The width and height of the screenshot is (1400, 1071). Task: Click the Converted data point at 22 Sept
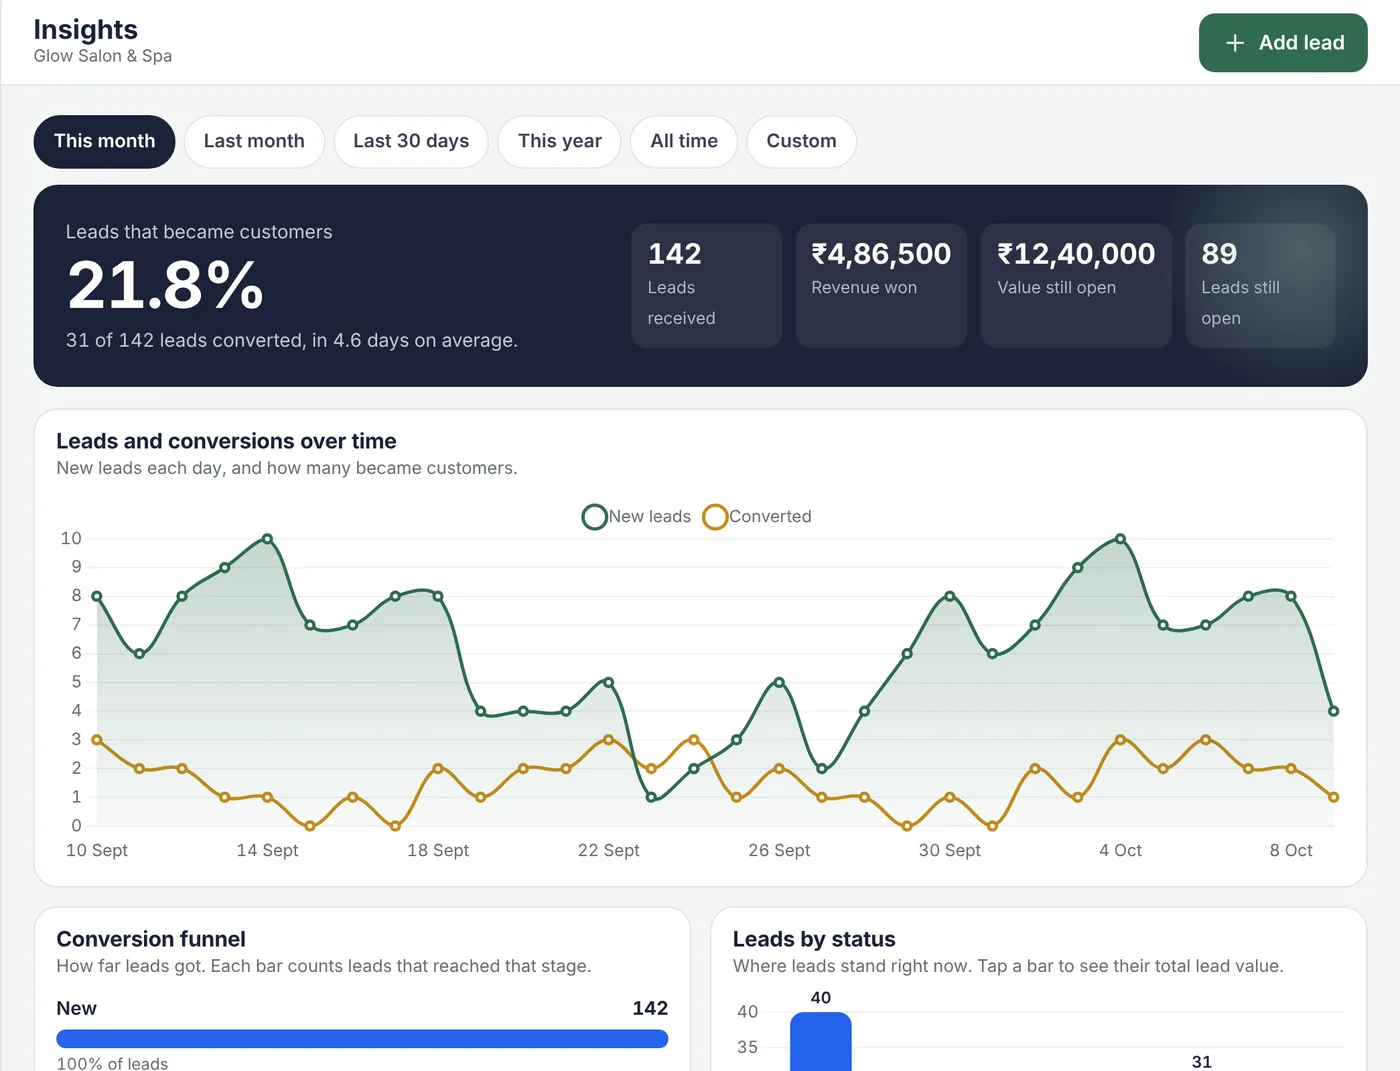coord(609,740)
